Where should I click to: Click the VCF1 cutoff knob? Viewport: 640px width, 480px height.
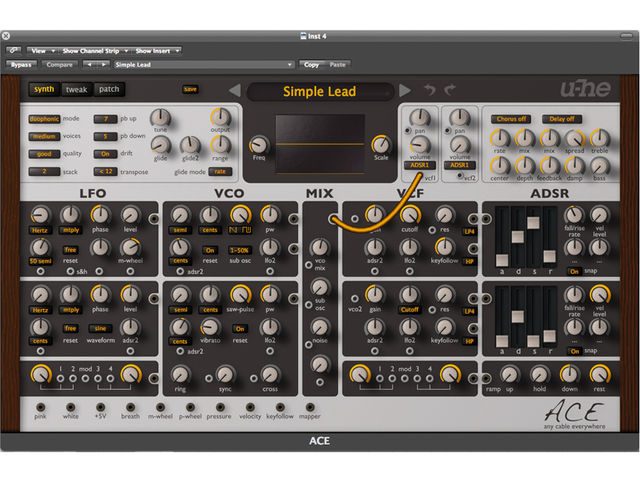[x=409, y=215]
